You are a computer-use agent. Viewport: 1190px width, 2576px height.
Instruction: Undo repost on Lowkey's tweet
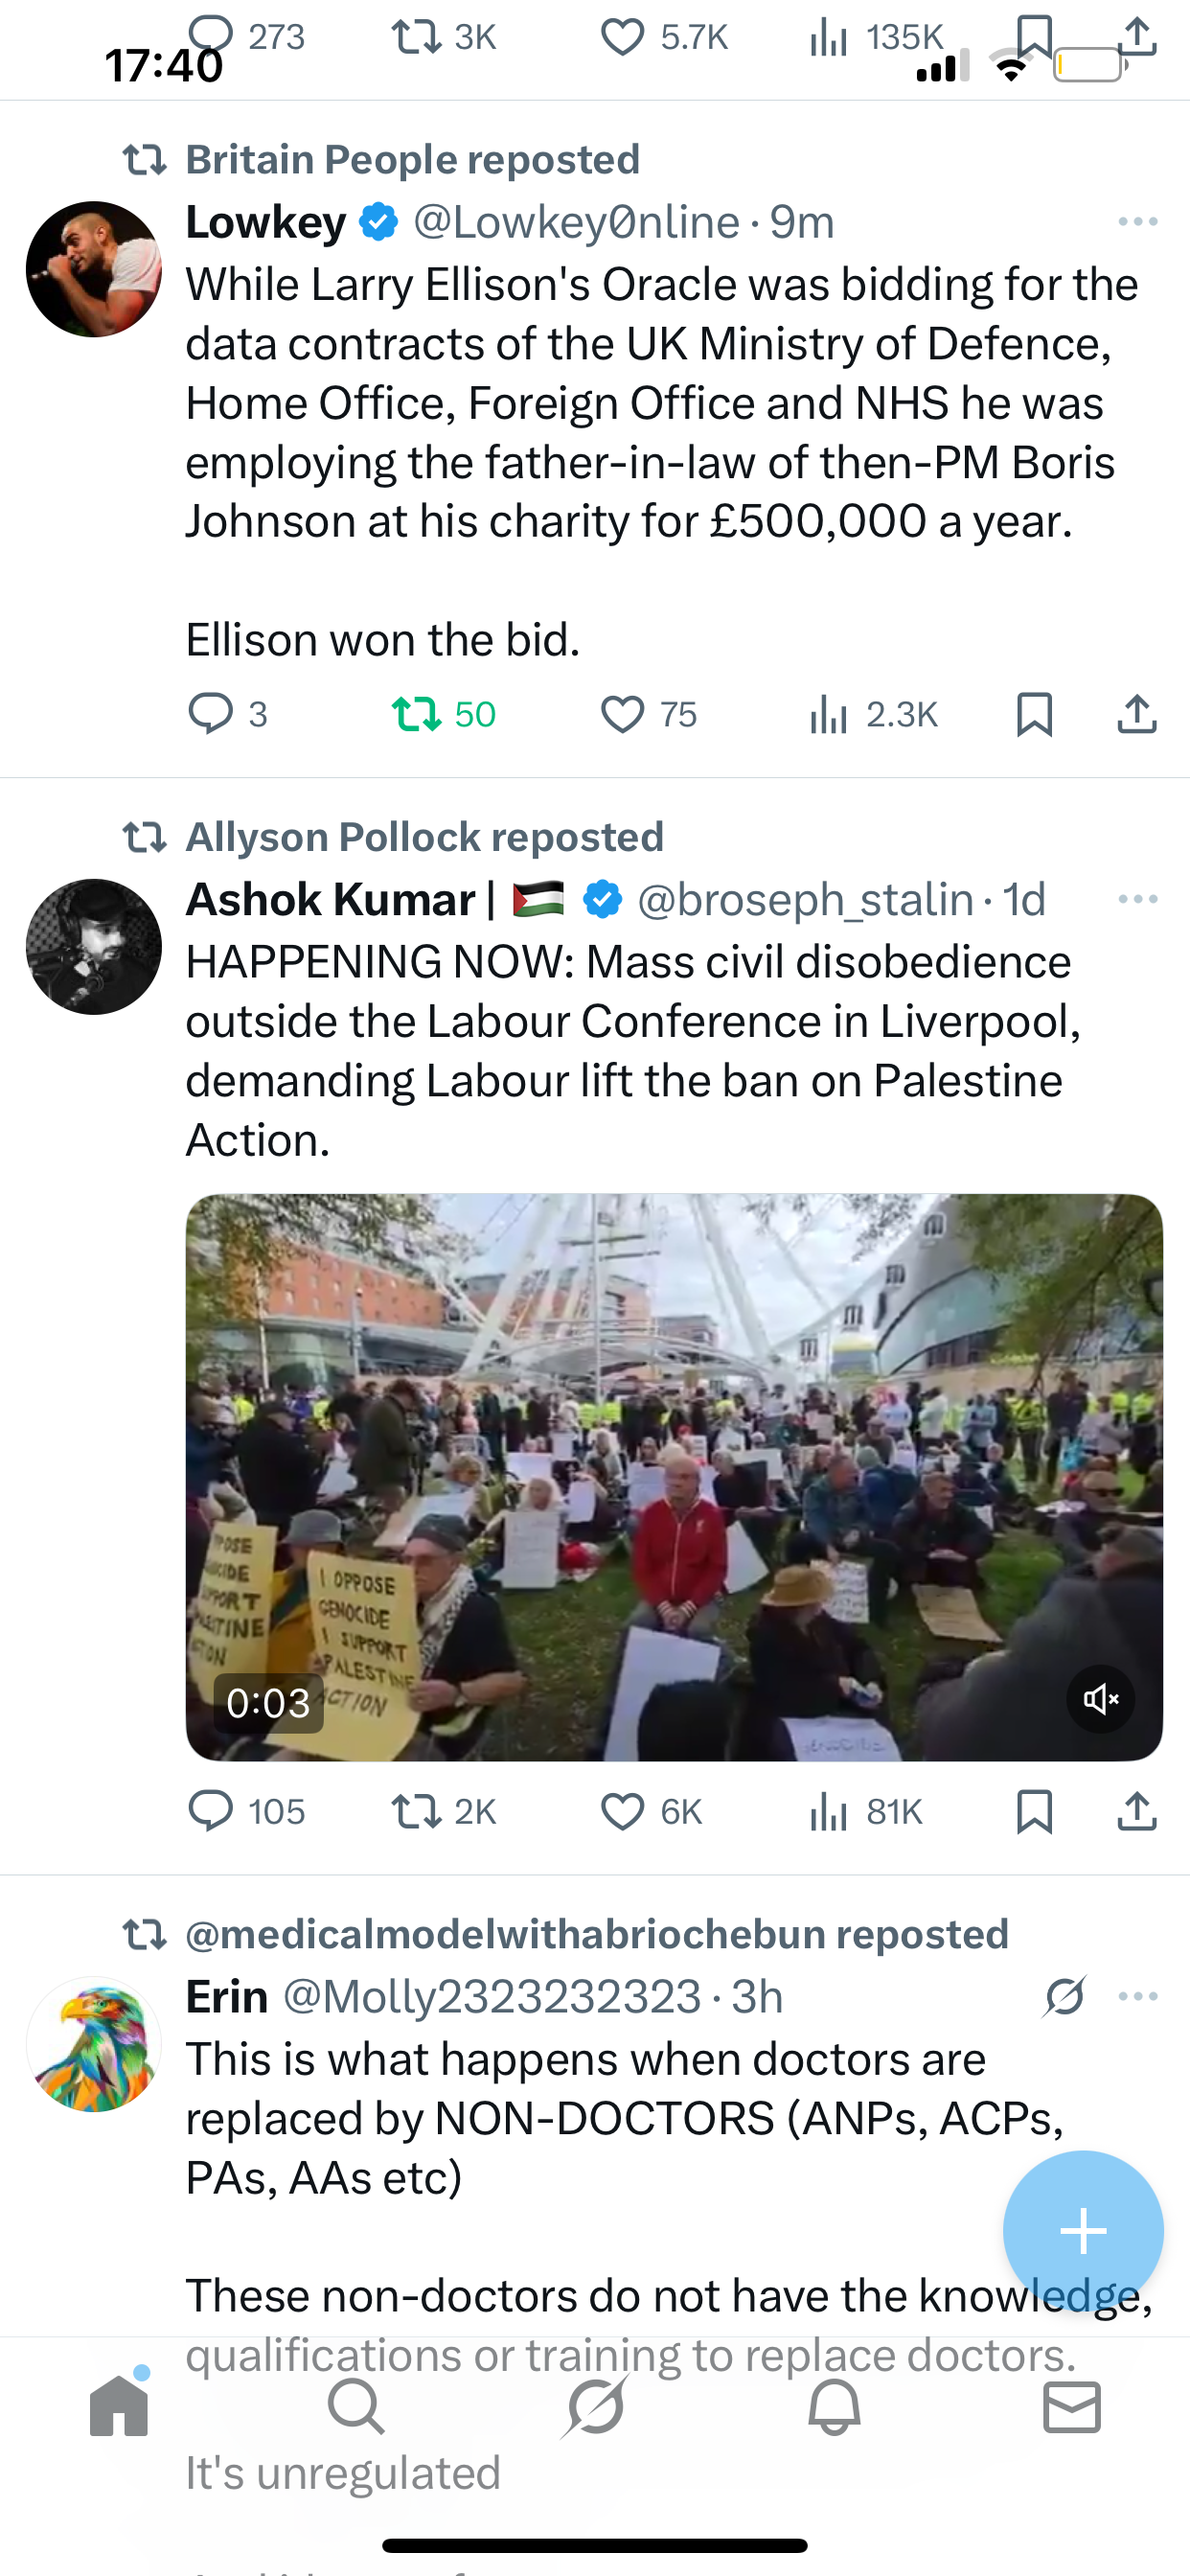click(416, 714)
